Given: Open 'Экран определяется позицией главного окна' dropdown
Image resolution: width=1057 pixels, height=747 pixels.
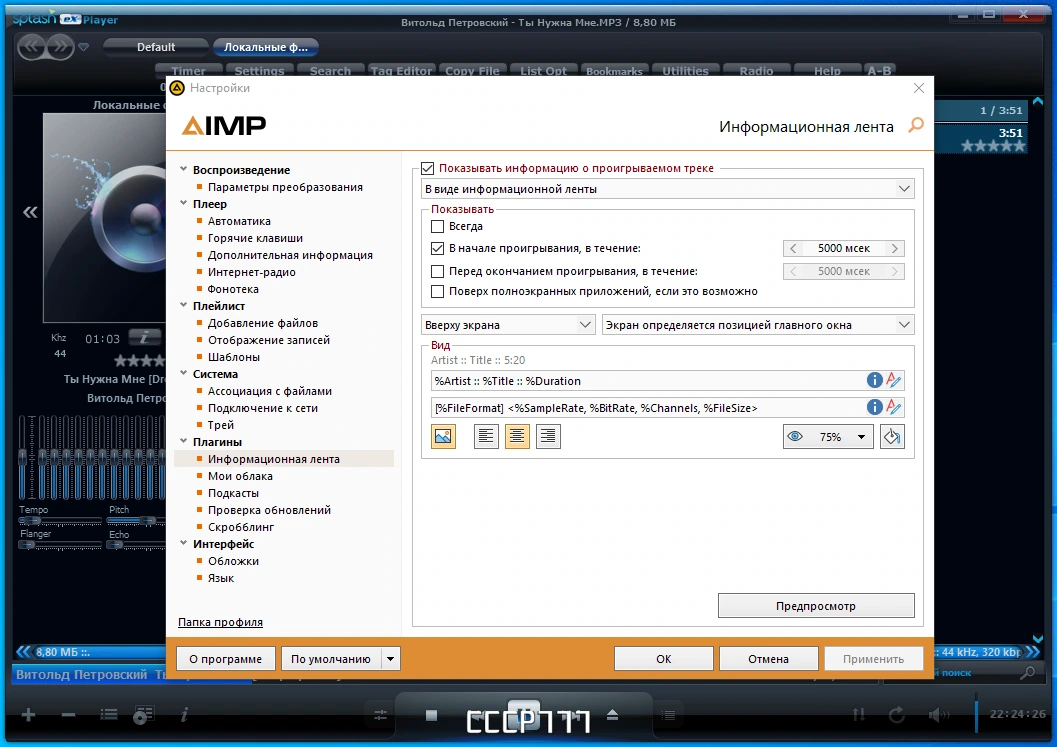Looking at the screenshot, I should pyautogui.click(x=758, y=325).
